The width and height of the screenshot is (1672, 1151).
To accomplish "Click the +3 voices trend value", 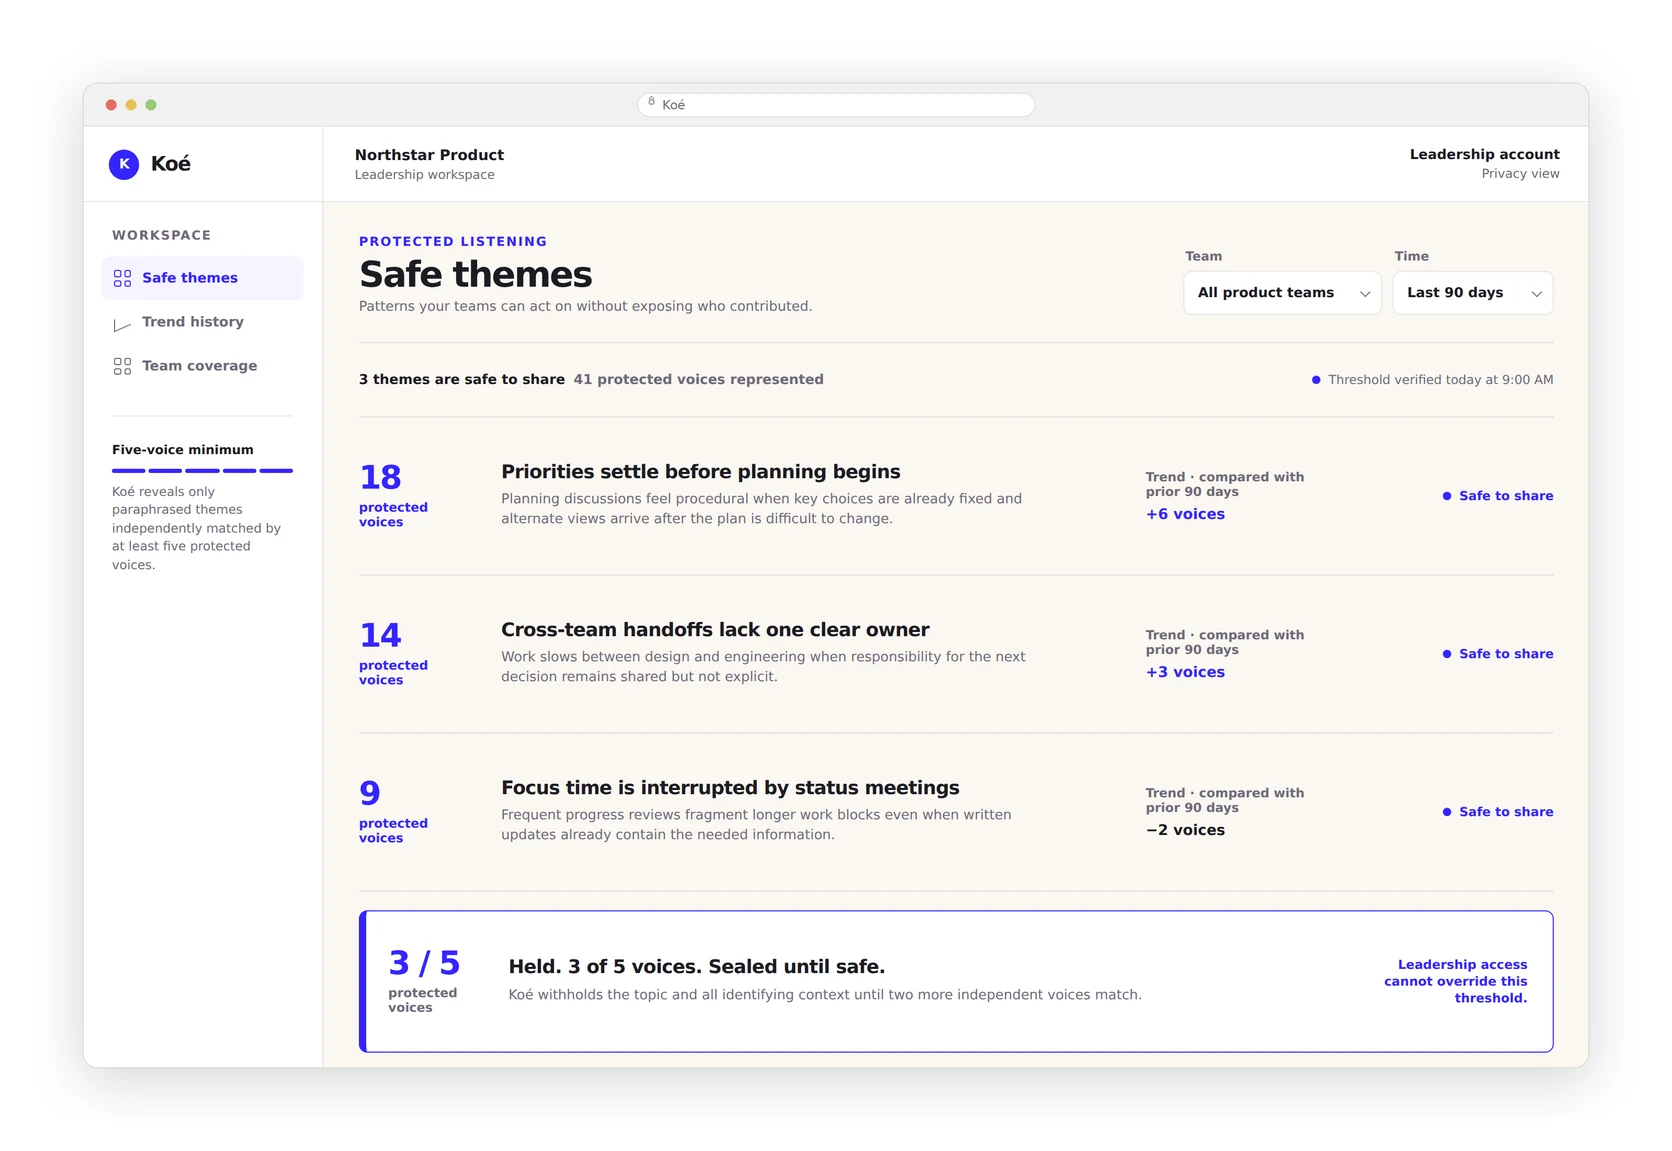I will tap(1185, 672).
